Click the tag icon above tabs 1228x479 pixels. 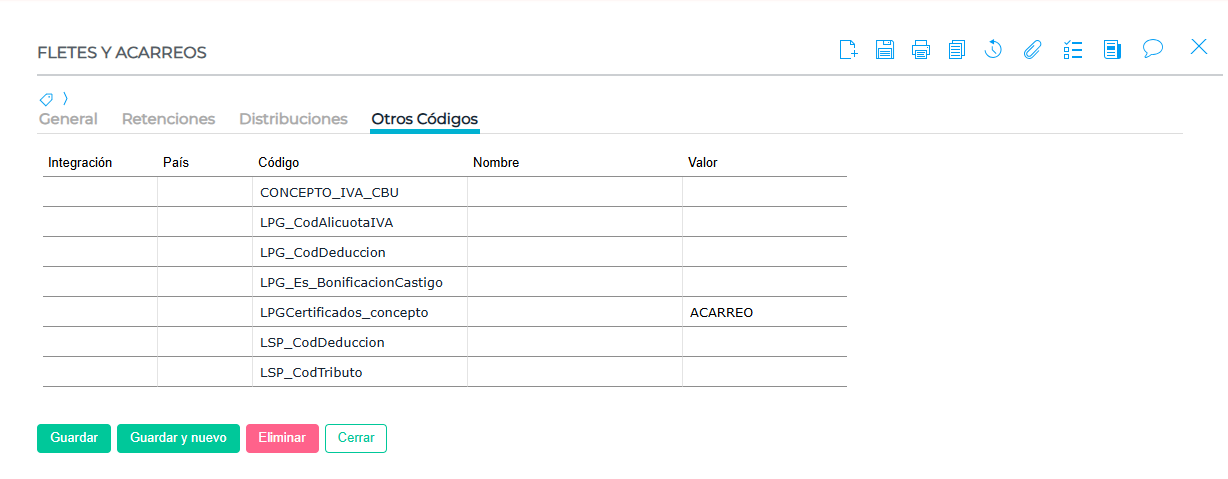46,99
